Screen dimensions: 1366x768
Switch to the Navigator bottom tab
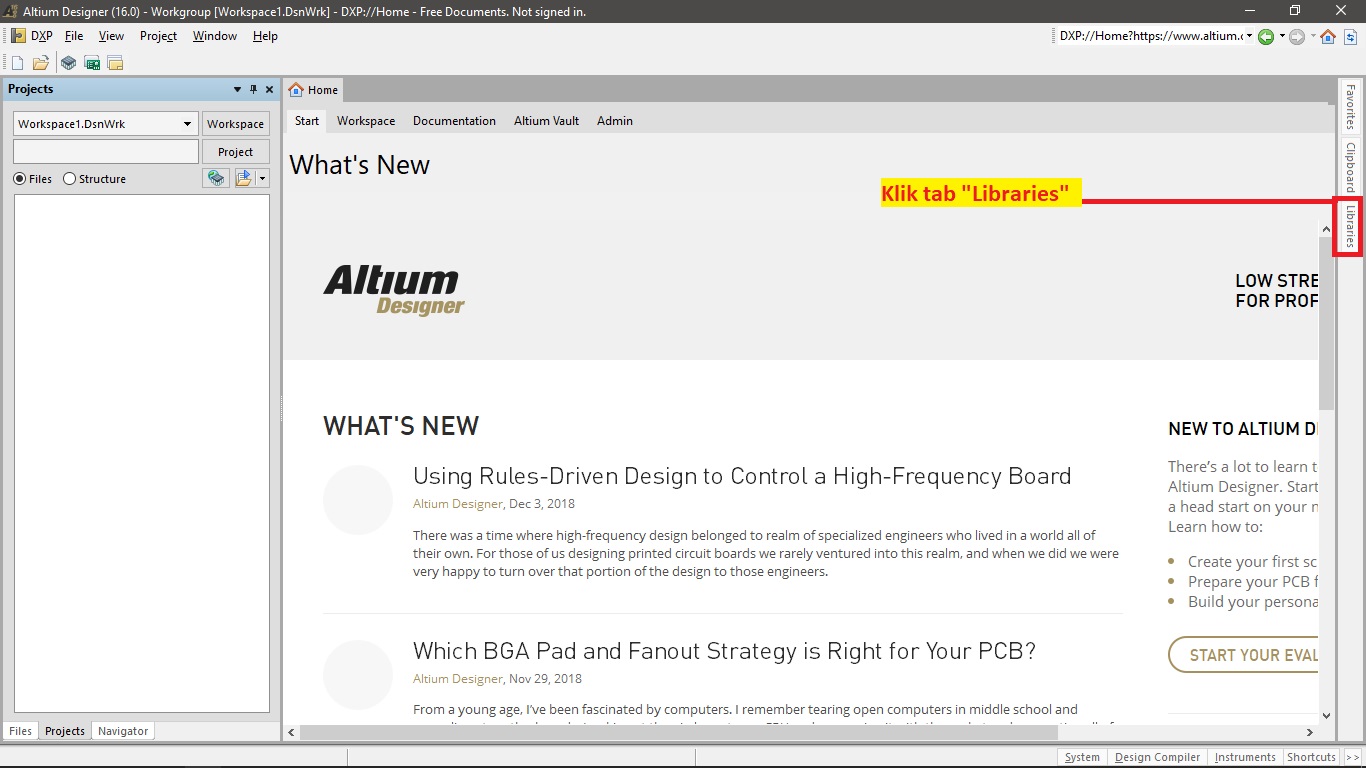[x=123, y=731]
